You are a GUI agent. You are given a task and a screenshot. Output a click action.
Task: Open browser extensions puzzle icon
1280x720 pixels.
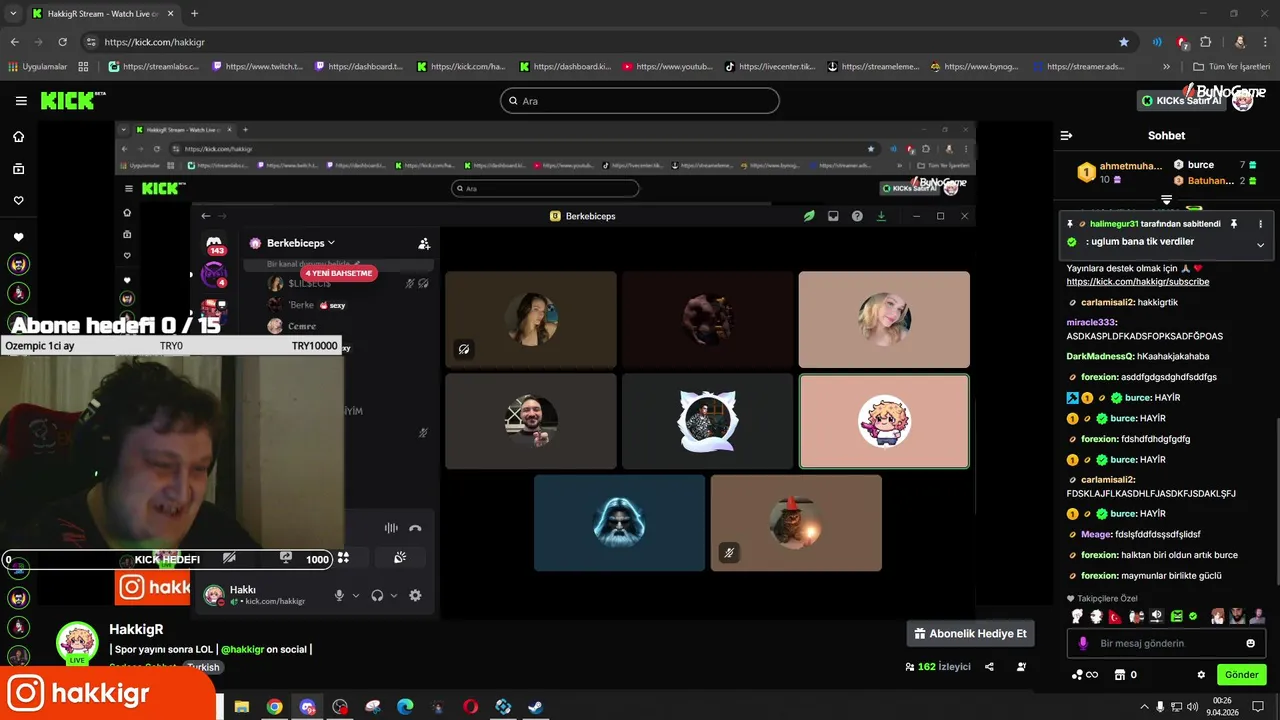1205,42
